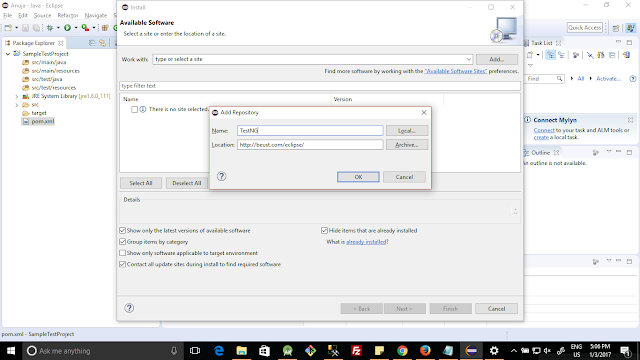Select the Package Explorer tab
Viewport: 640px width, 360px height.
click(x=33, y=43)
